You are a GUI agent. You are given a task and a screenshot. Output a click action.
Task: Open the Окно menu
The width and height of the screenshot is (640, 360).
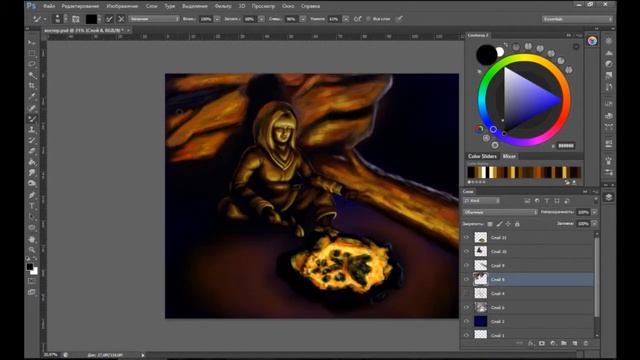[x=288, y=6]
